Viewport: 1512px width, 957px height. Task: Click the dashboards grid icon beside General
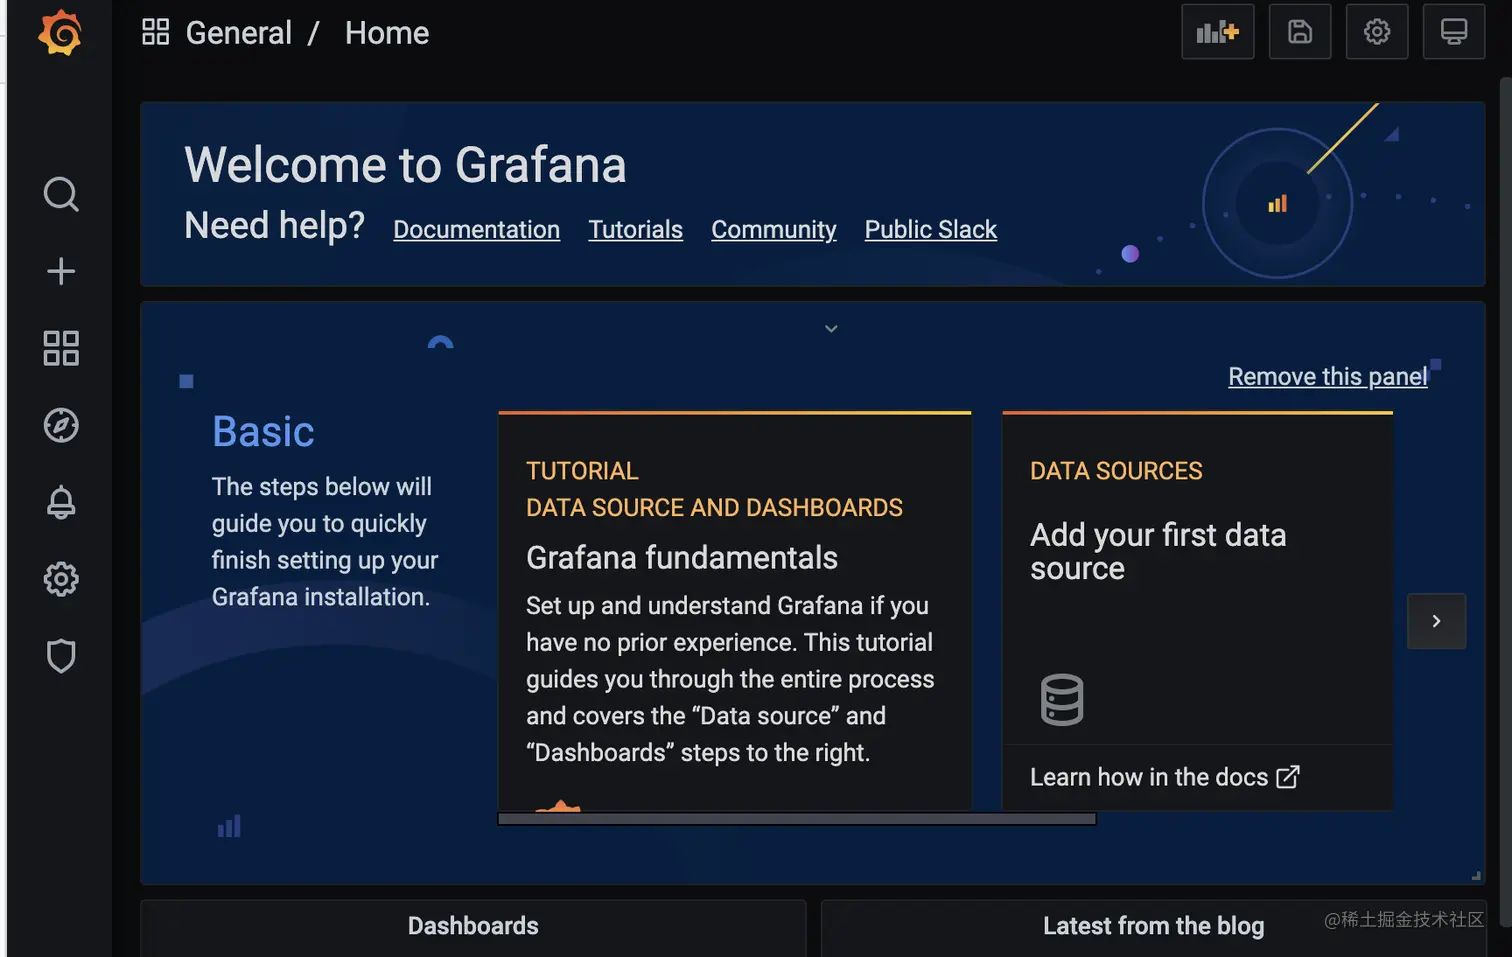tap(155, 32)
